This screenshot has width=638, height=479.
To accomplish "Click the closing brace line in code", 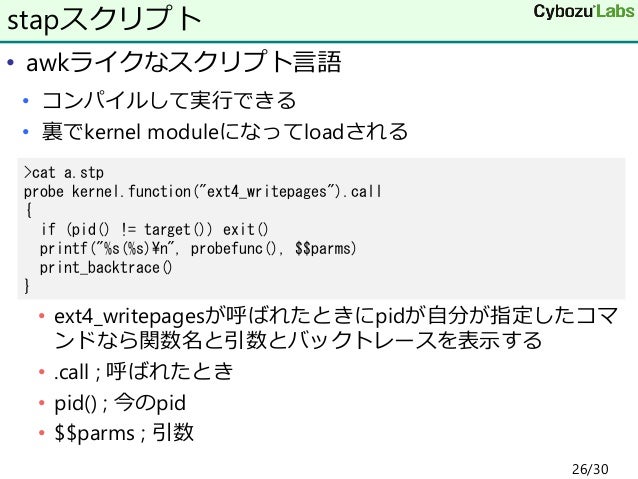I will (x=27, y=286).
